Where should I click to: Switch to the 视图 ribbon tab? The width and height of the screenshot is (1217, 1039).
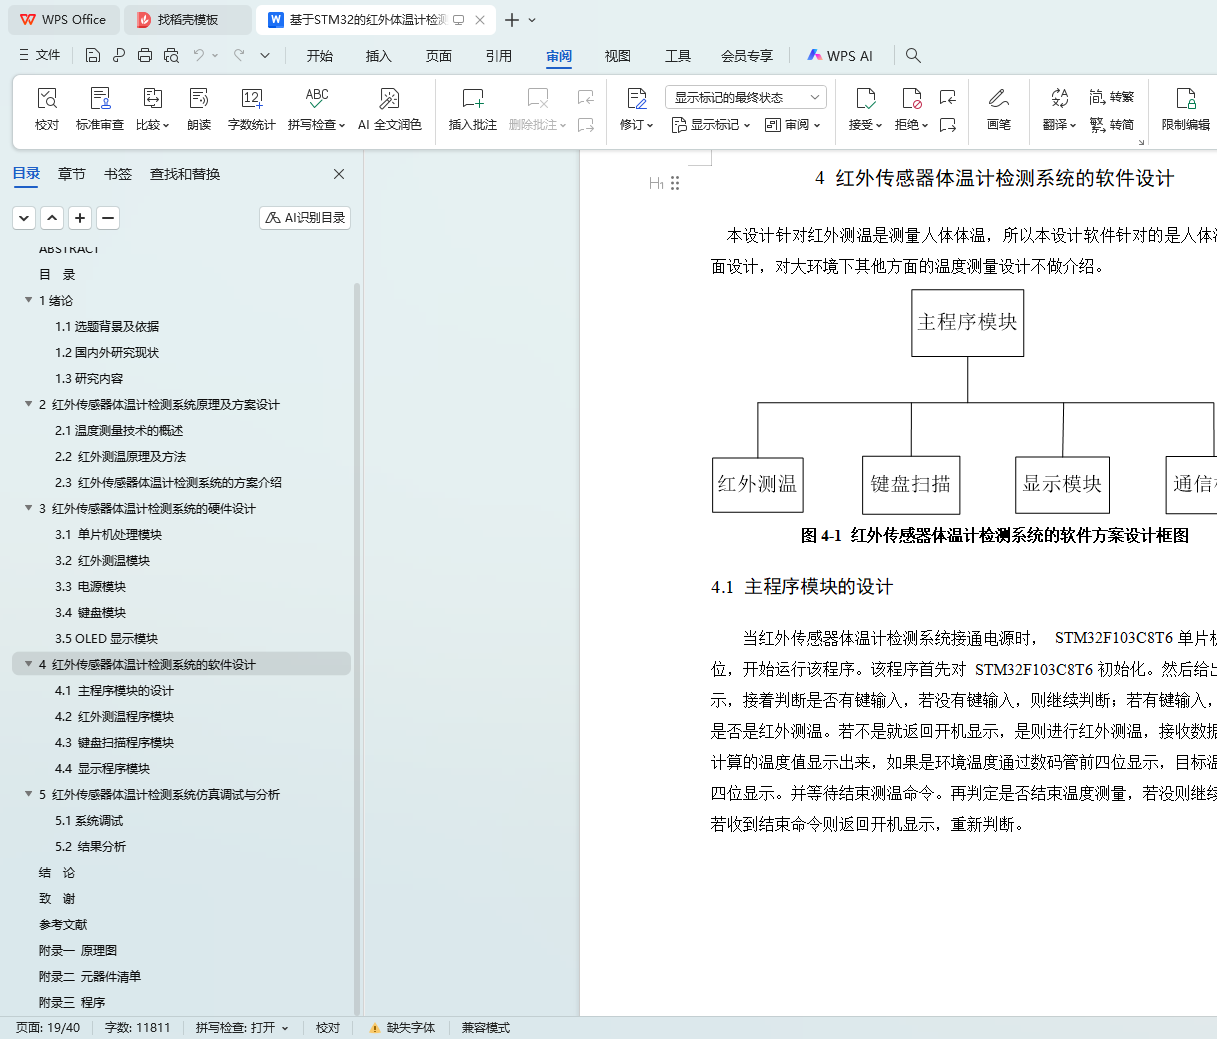(618, 56)
